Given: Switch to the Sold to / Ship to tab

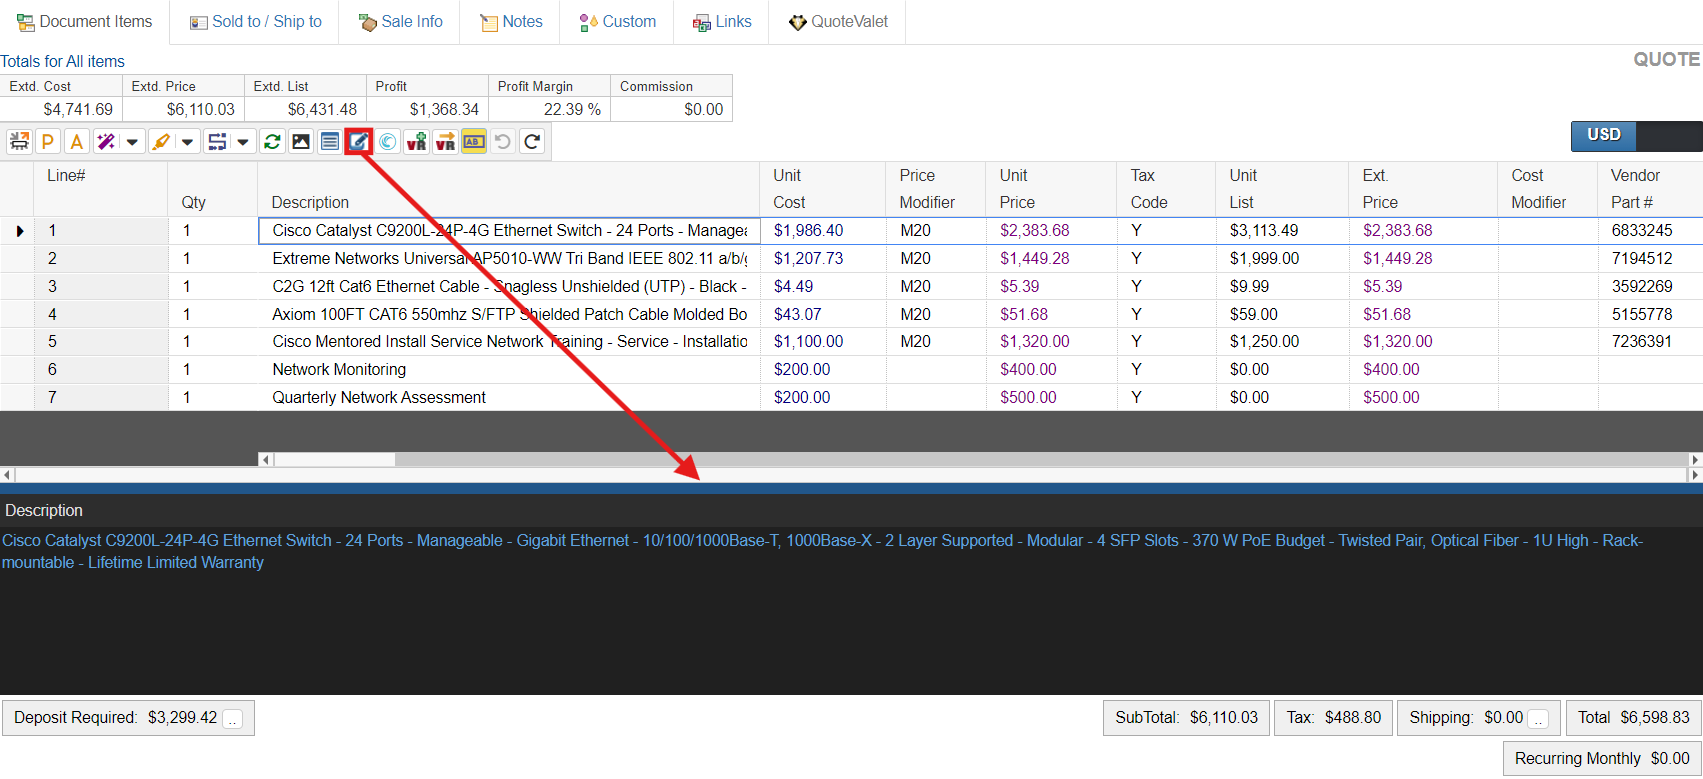Looking at the screenshot, I should tap(256, 22).
